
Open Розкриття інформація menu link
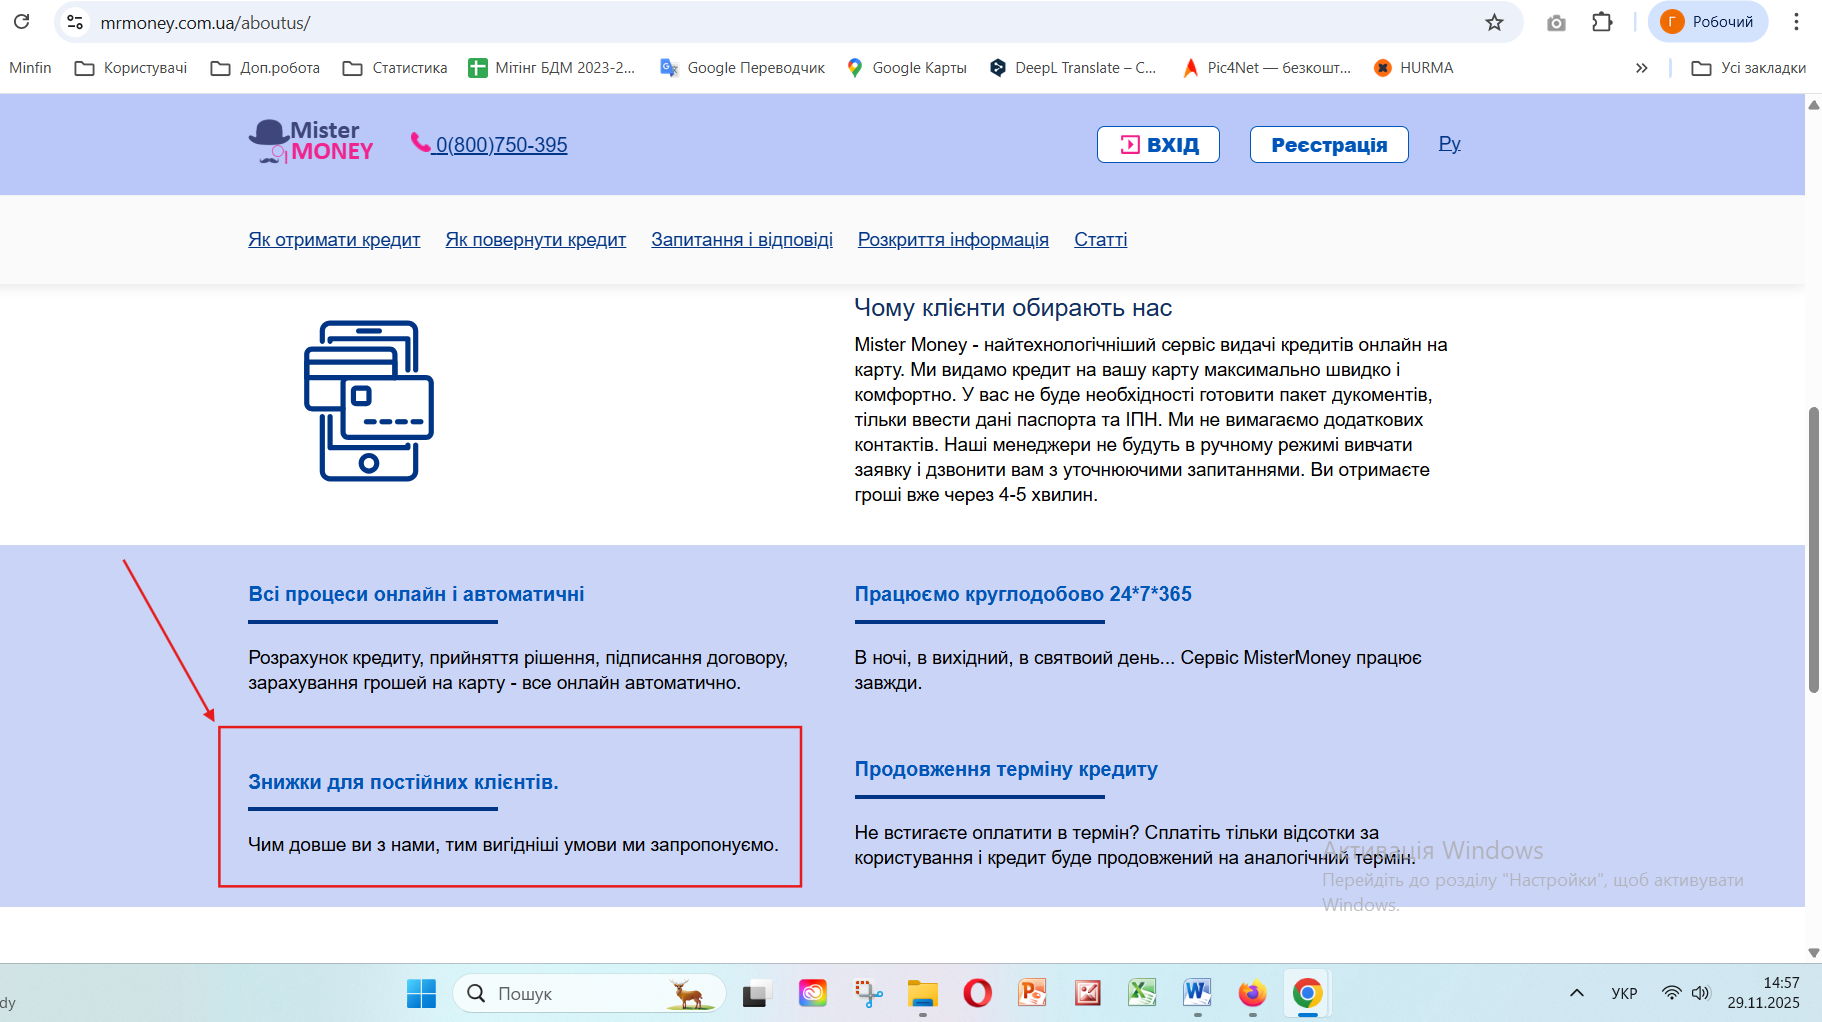[953, 239]
